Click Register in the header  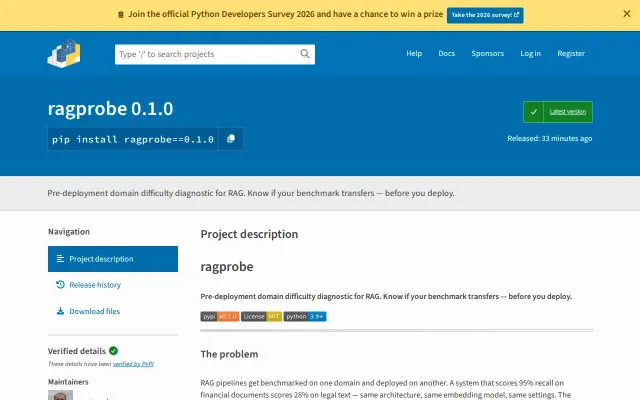[x=571, y=53]
